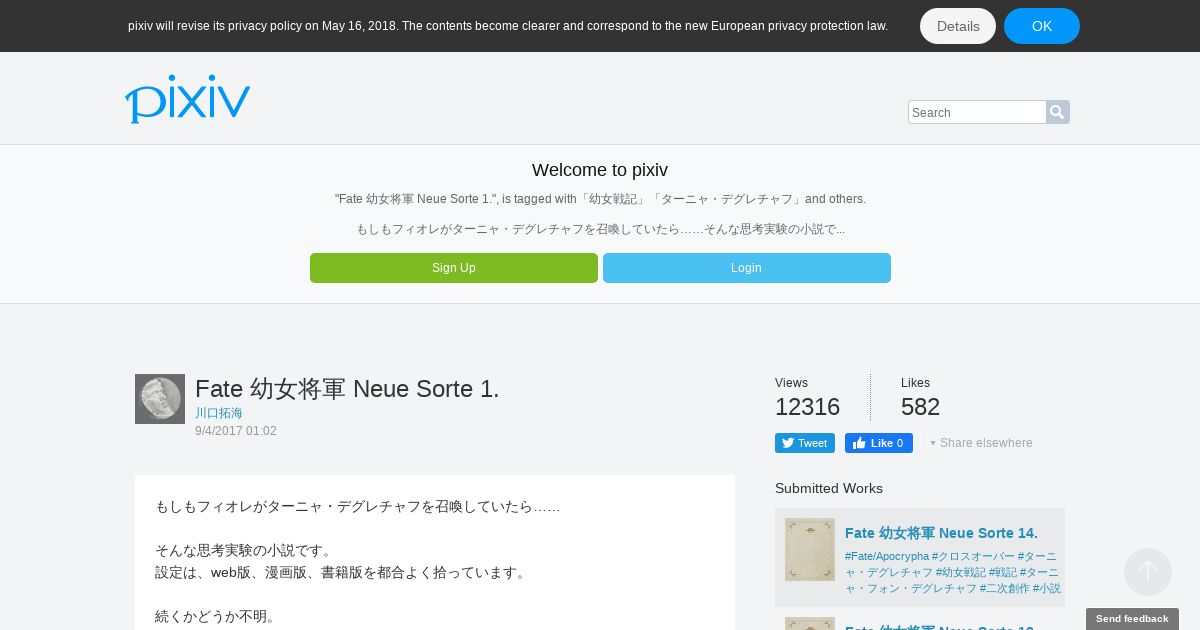Click the #幼女戦記 tag
Screen dimensions: 1200x630
click(960, 573)
